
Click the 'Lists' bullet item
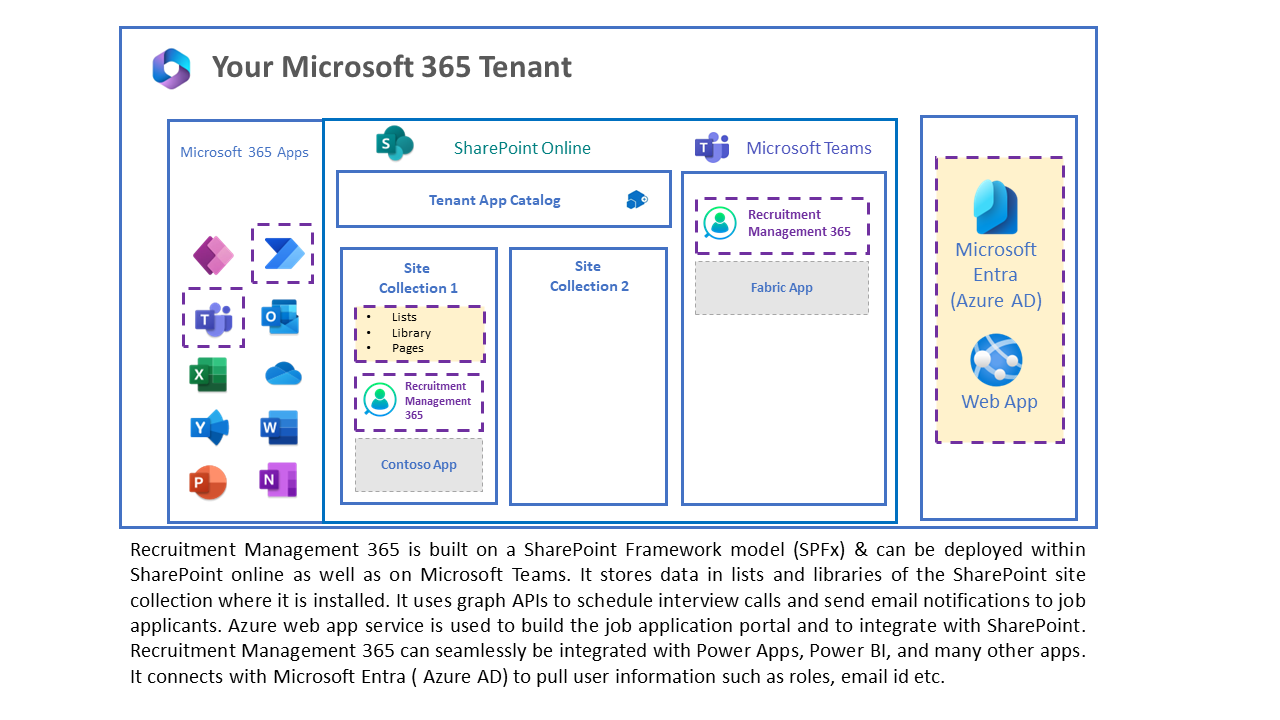click(x=404, y=317)
